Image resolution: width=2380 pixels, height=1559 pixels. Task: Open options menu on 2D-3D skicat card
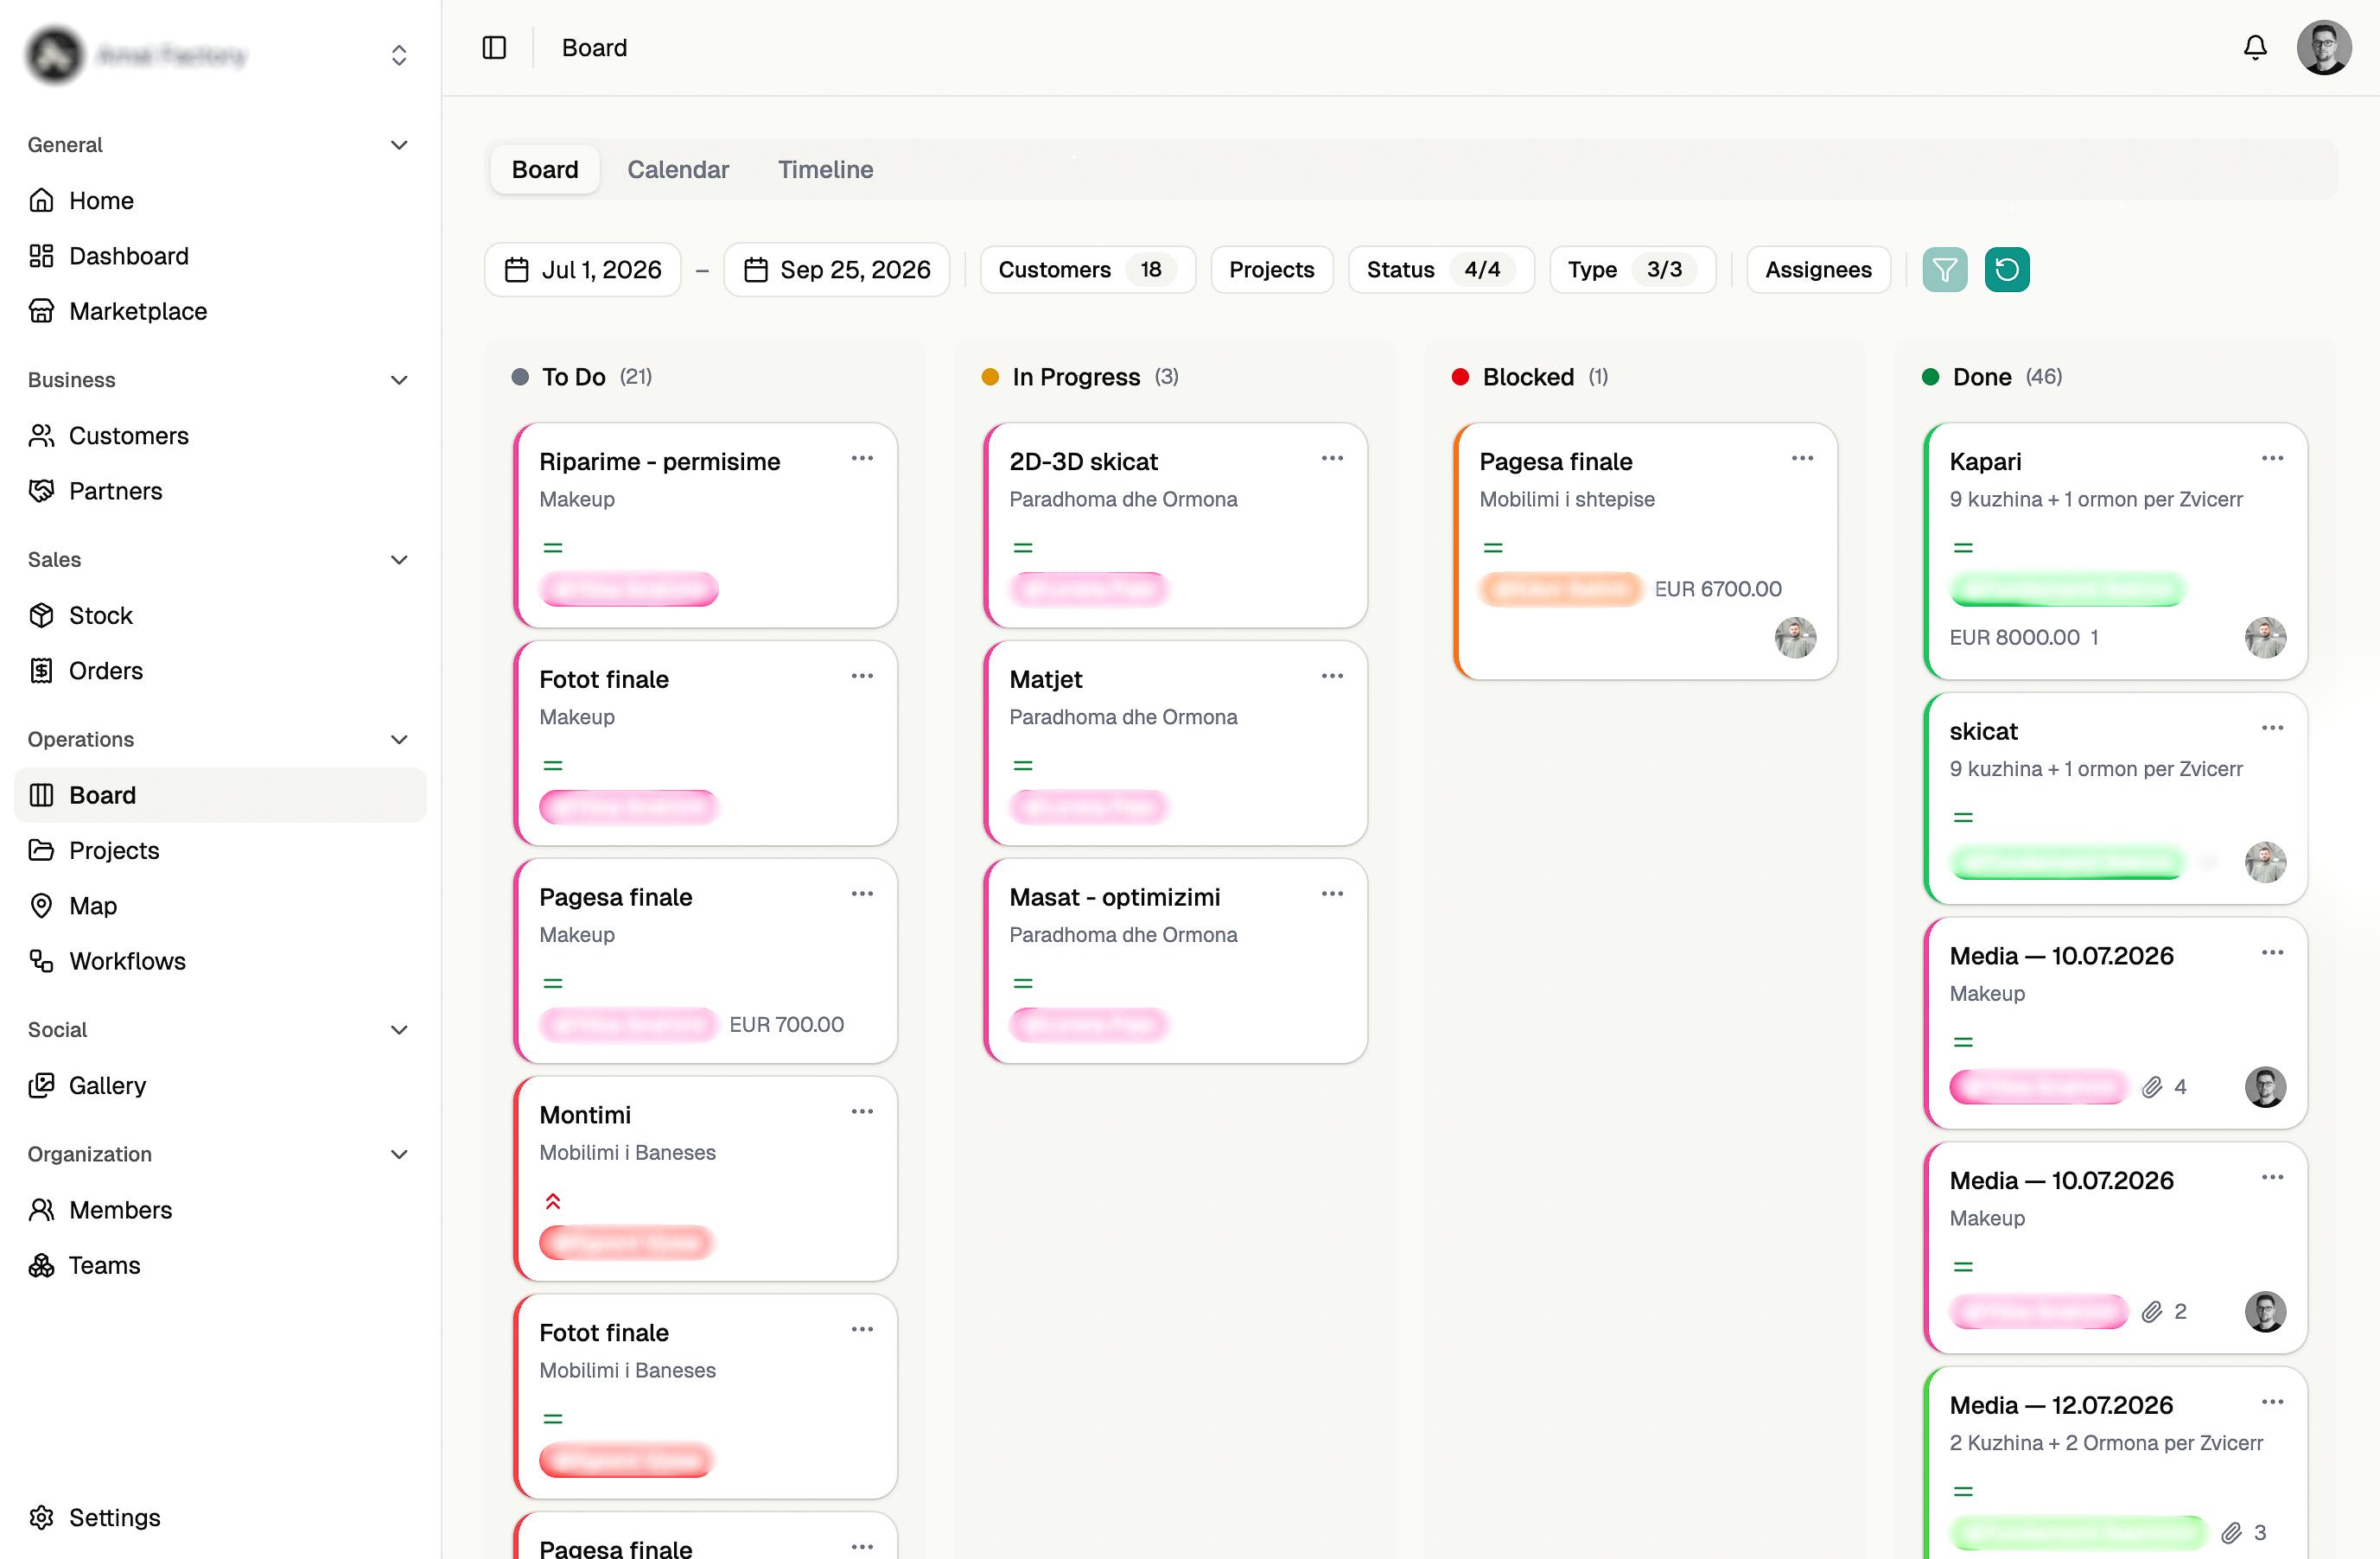tap(1332, 458)
